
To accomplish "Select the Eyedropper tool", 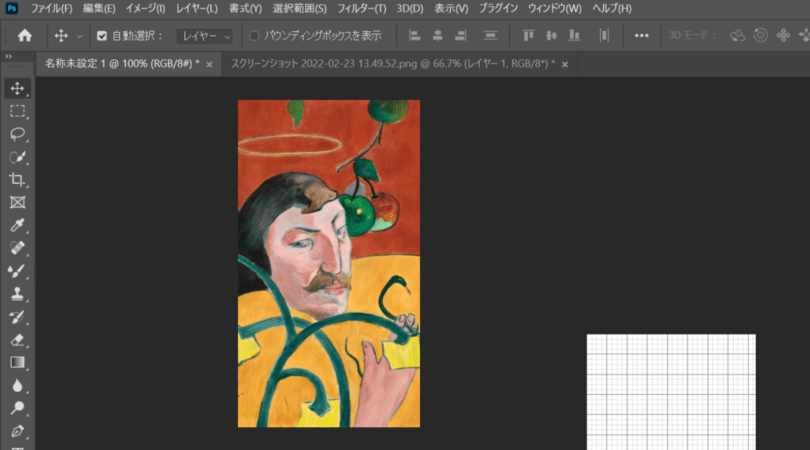I will click(17, 226).
